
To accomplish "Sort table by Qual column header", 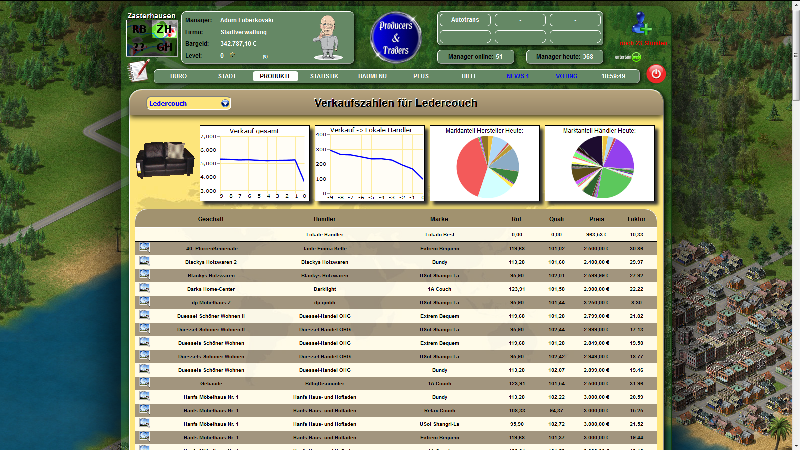I will (556, 219).
